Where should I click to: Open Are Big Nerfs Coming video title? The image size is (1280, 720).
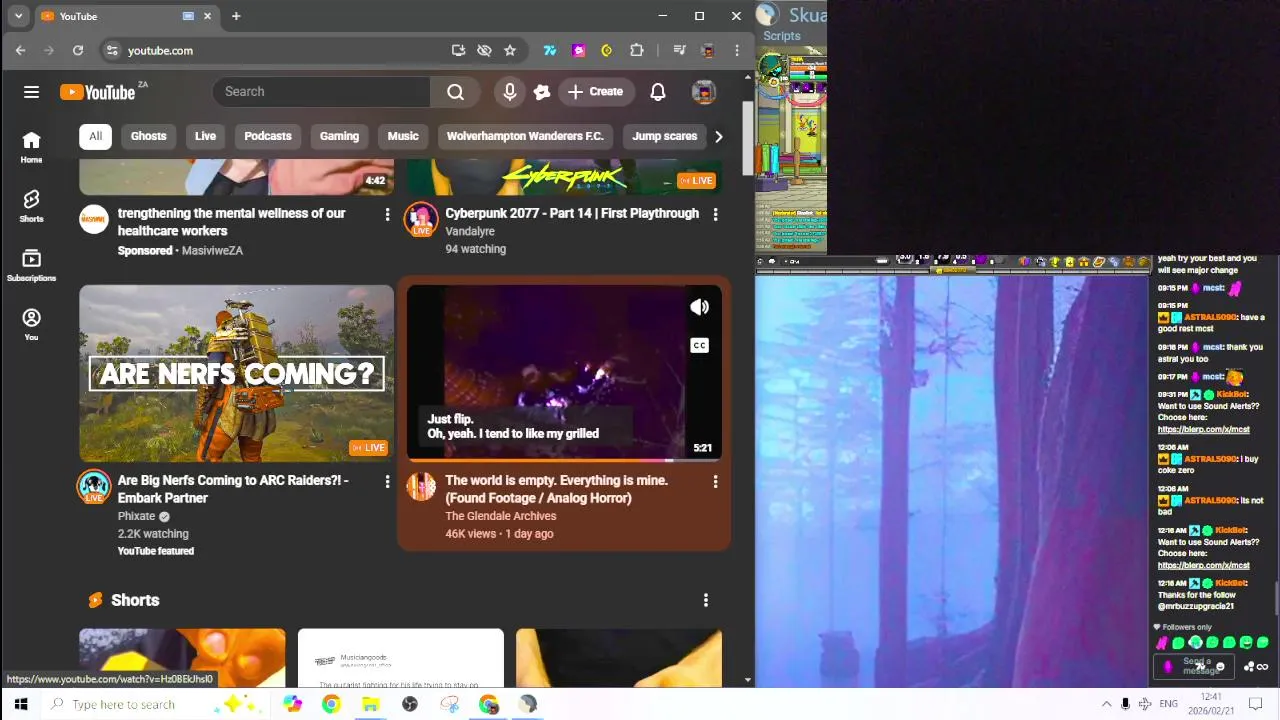pyautogui.click(x=233, y=489)
